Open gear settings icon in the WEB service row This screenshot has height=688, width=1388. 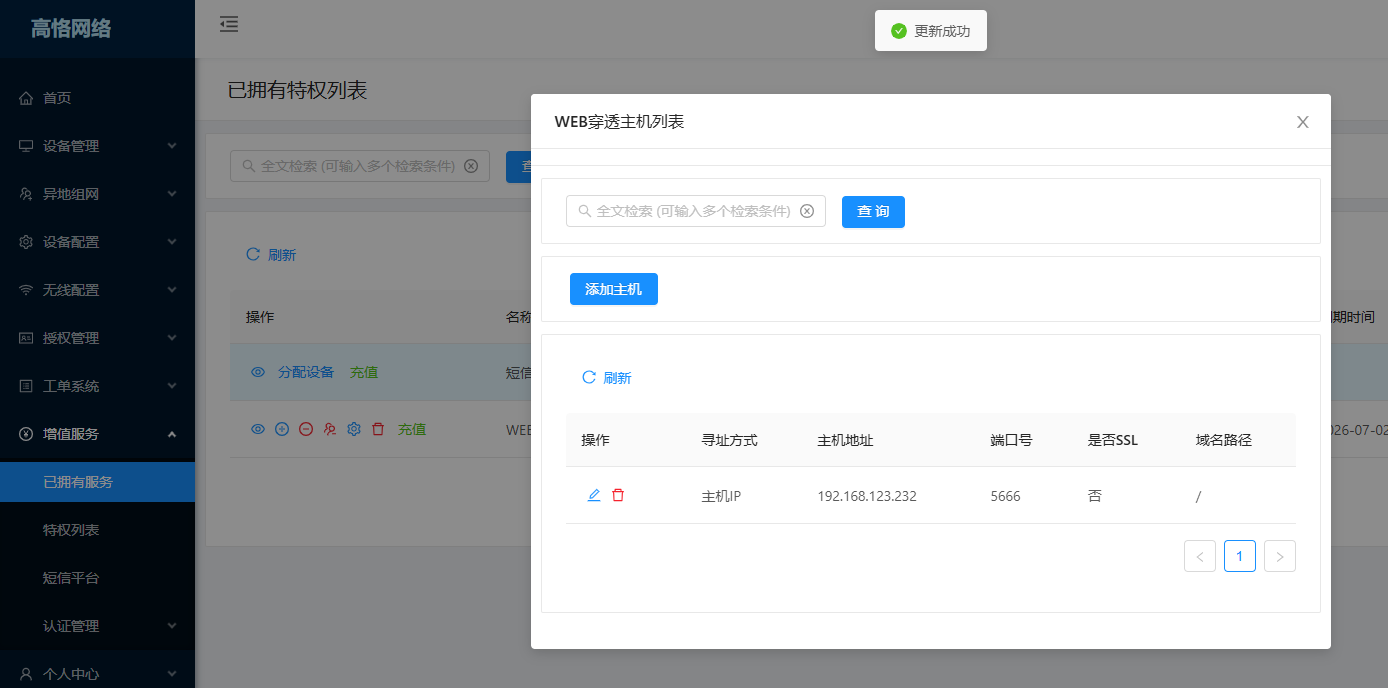tap(354, 429)
